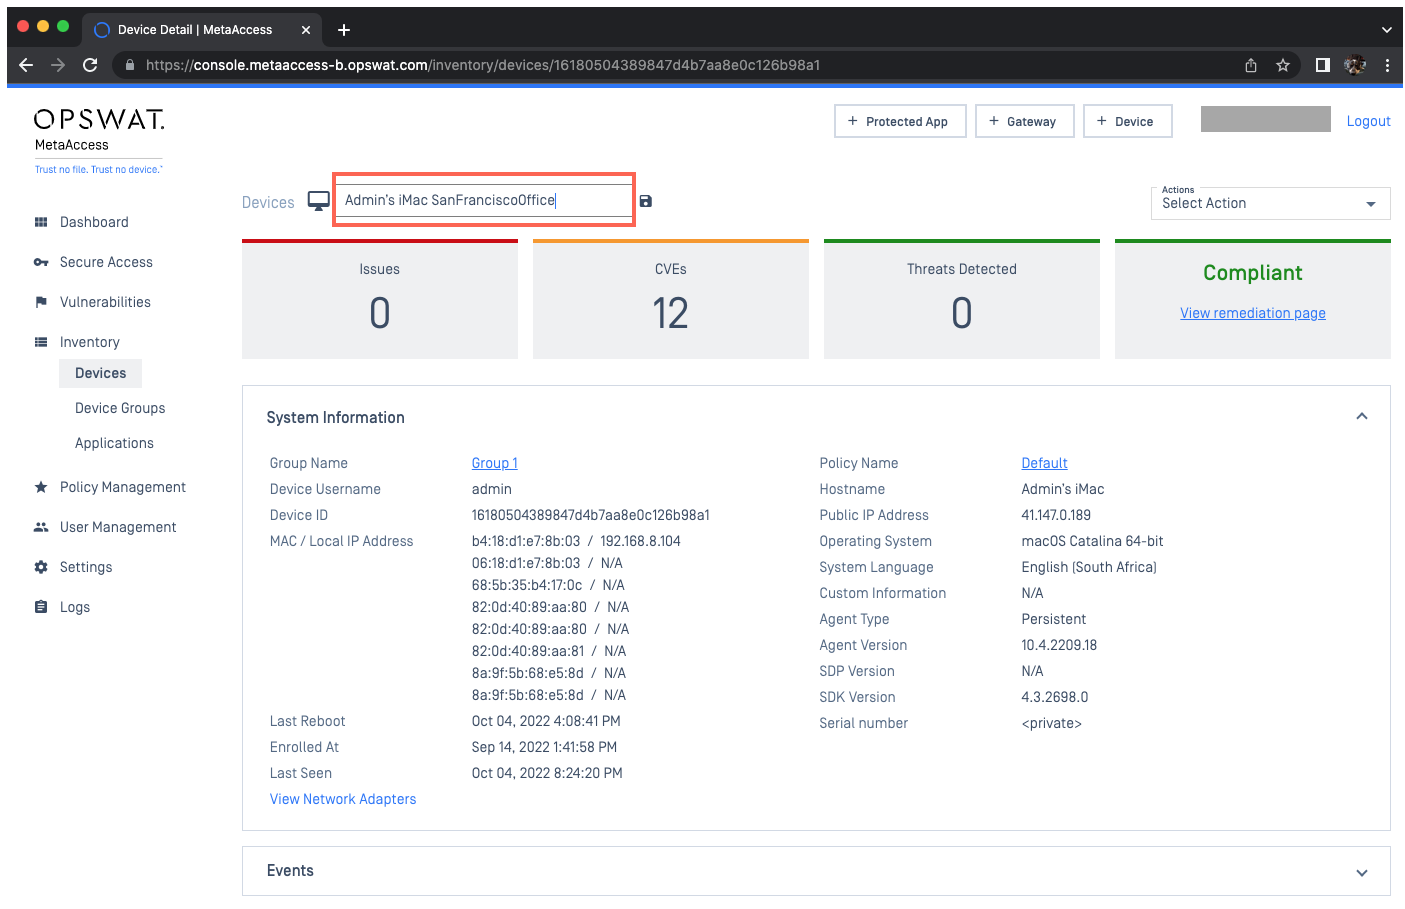The width and height of the screenshot is (1405, 909).
Task: Close the Device Detail browser tab
Action: (x=306, y=30)
